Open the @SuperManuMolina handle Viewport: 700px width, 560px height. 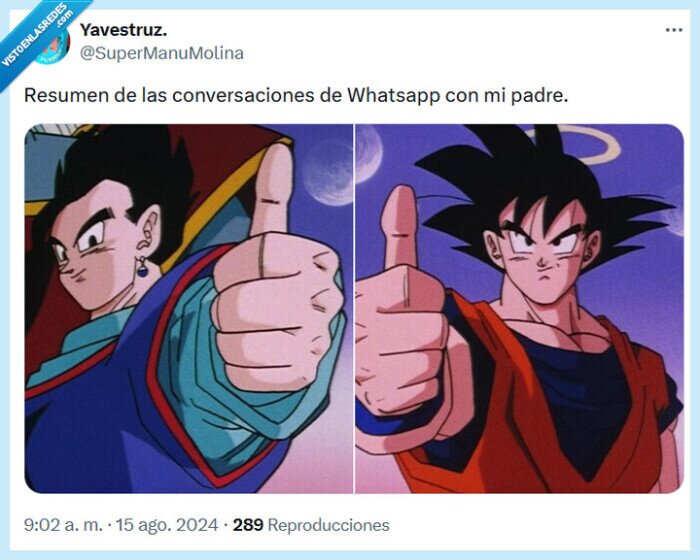(162, 53)
